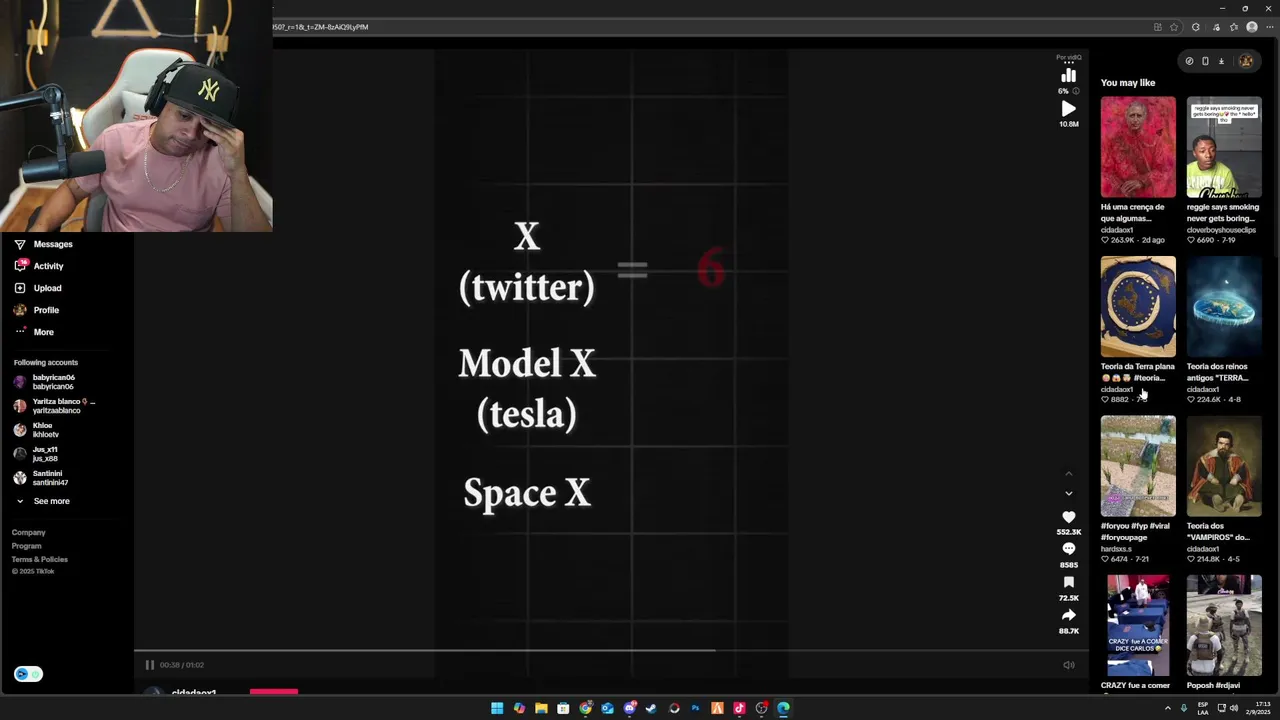Expand the Company footer section
The height and width of the screenshot is (720, 1280).
pos(28,532)
